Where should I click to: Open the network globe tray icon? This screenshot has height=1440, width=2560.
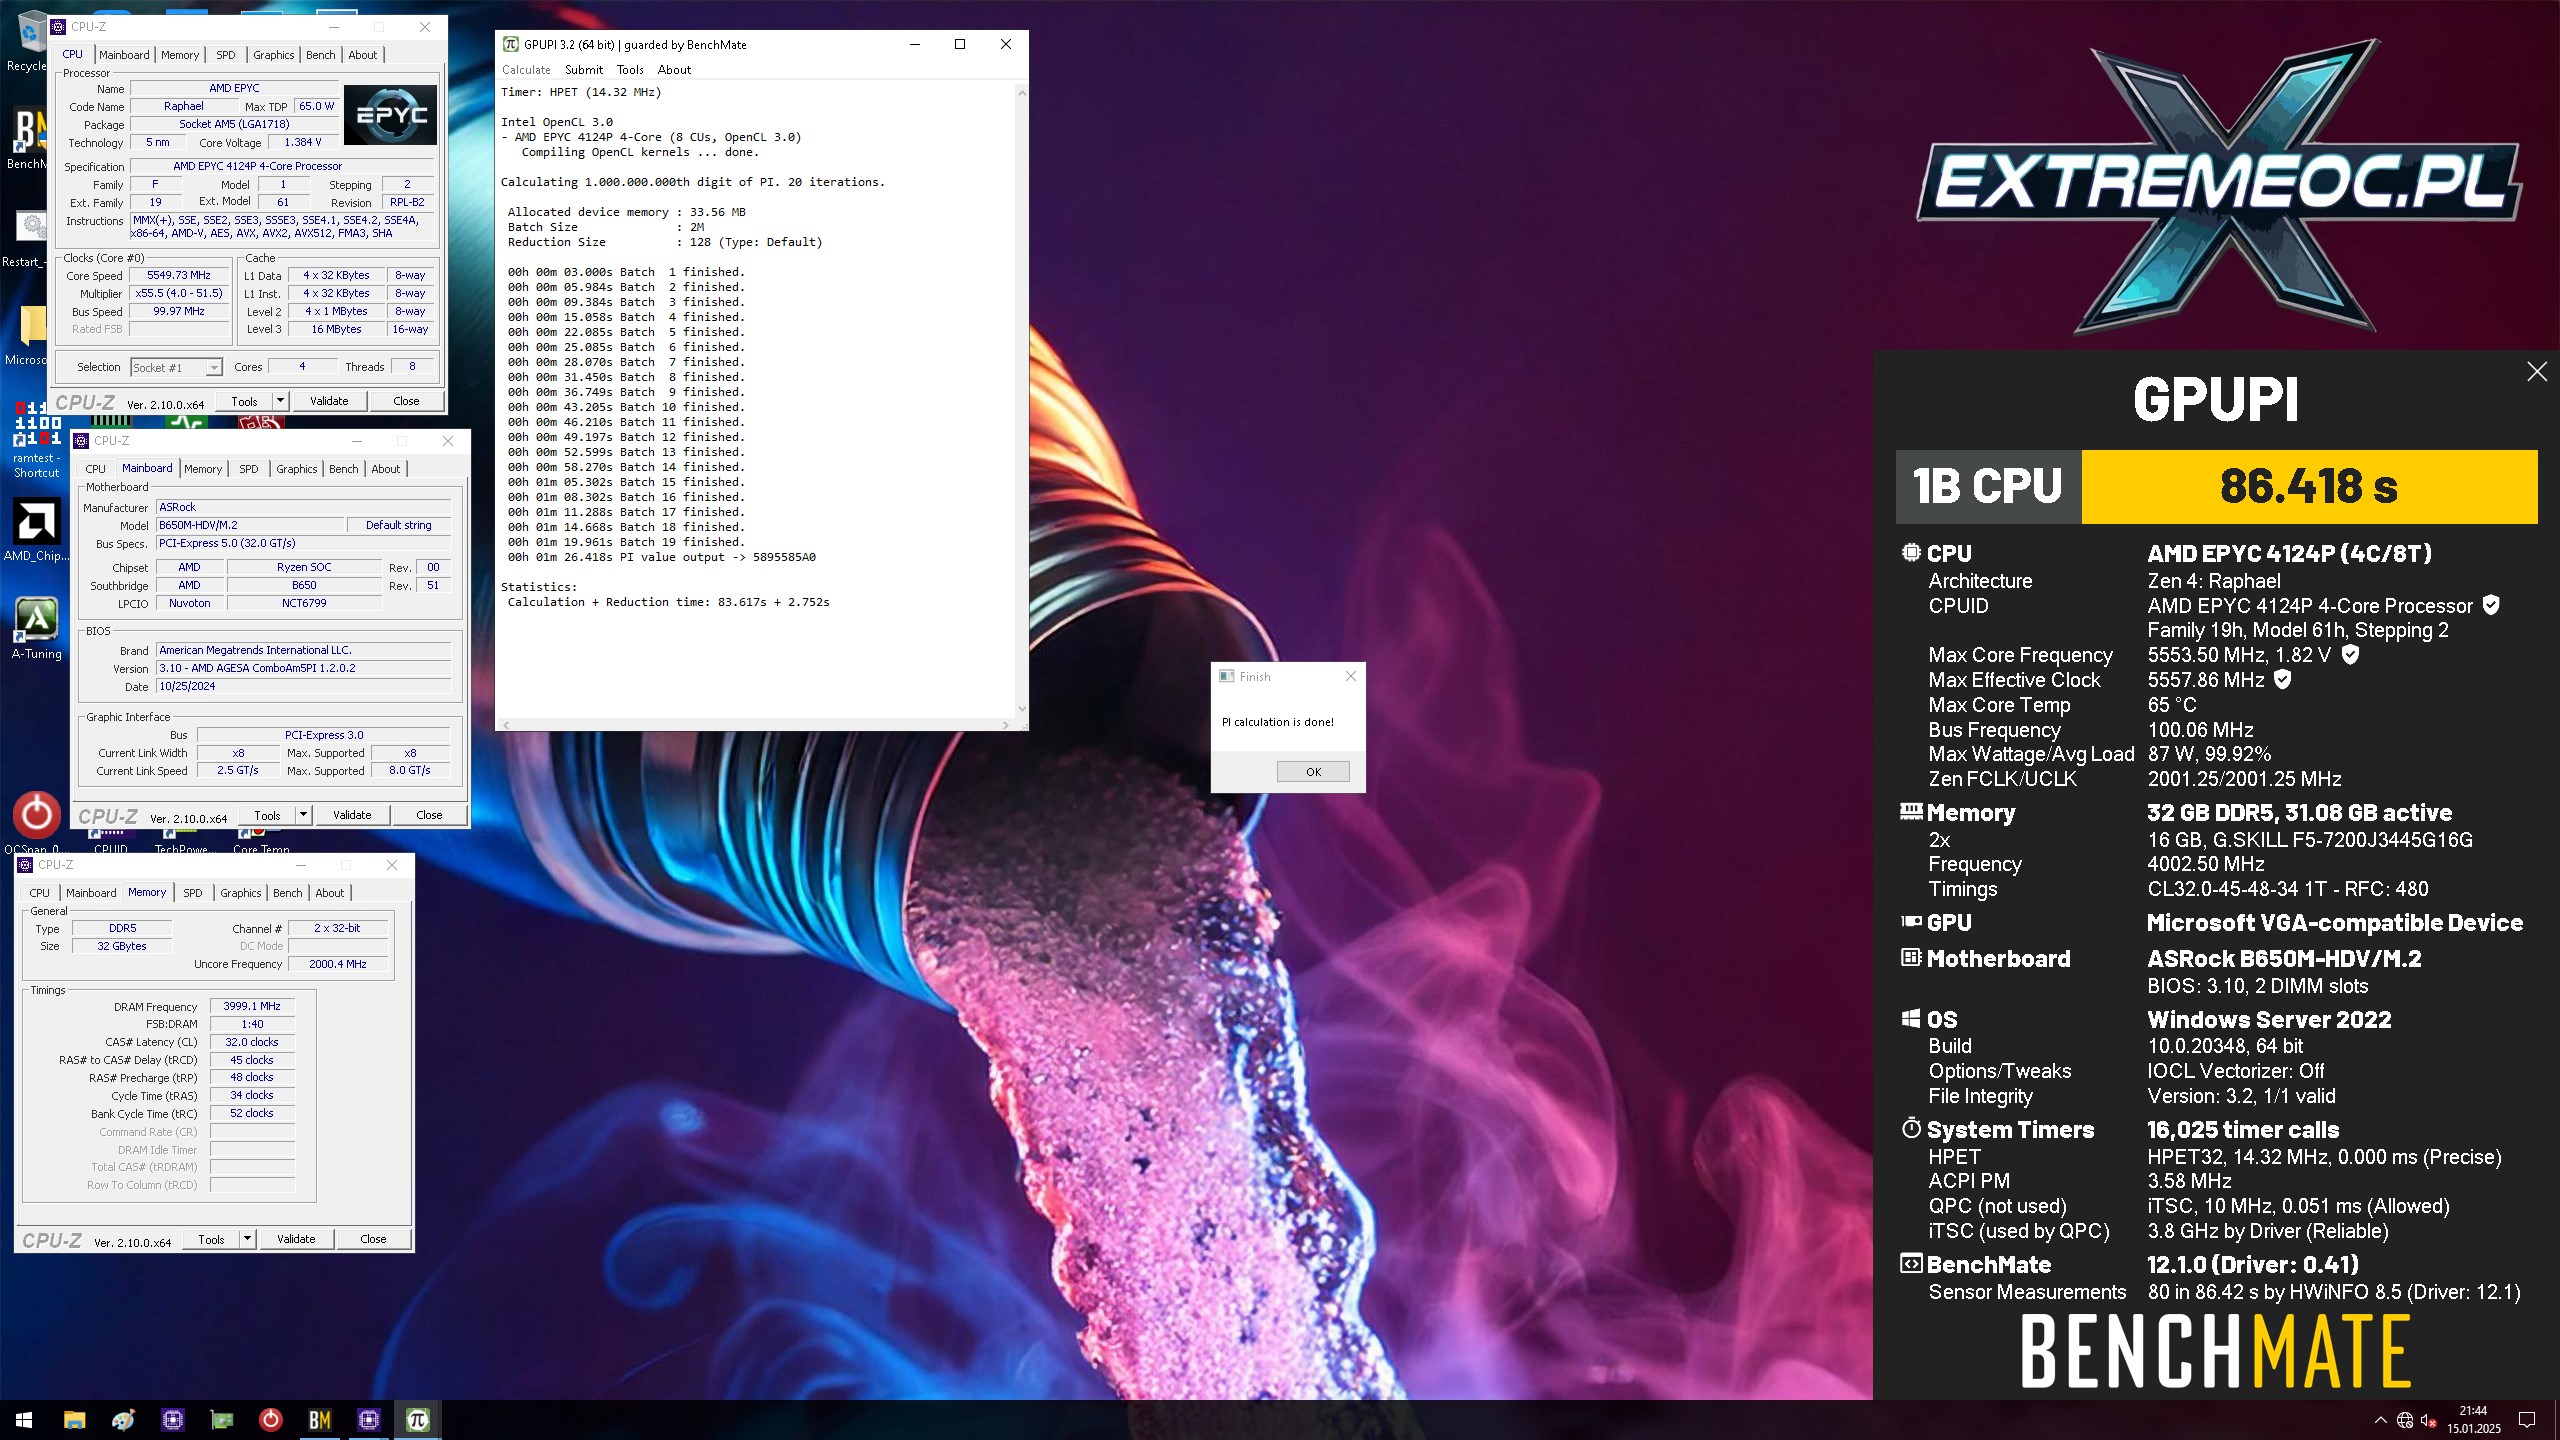coord(2405,1421)
